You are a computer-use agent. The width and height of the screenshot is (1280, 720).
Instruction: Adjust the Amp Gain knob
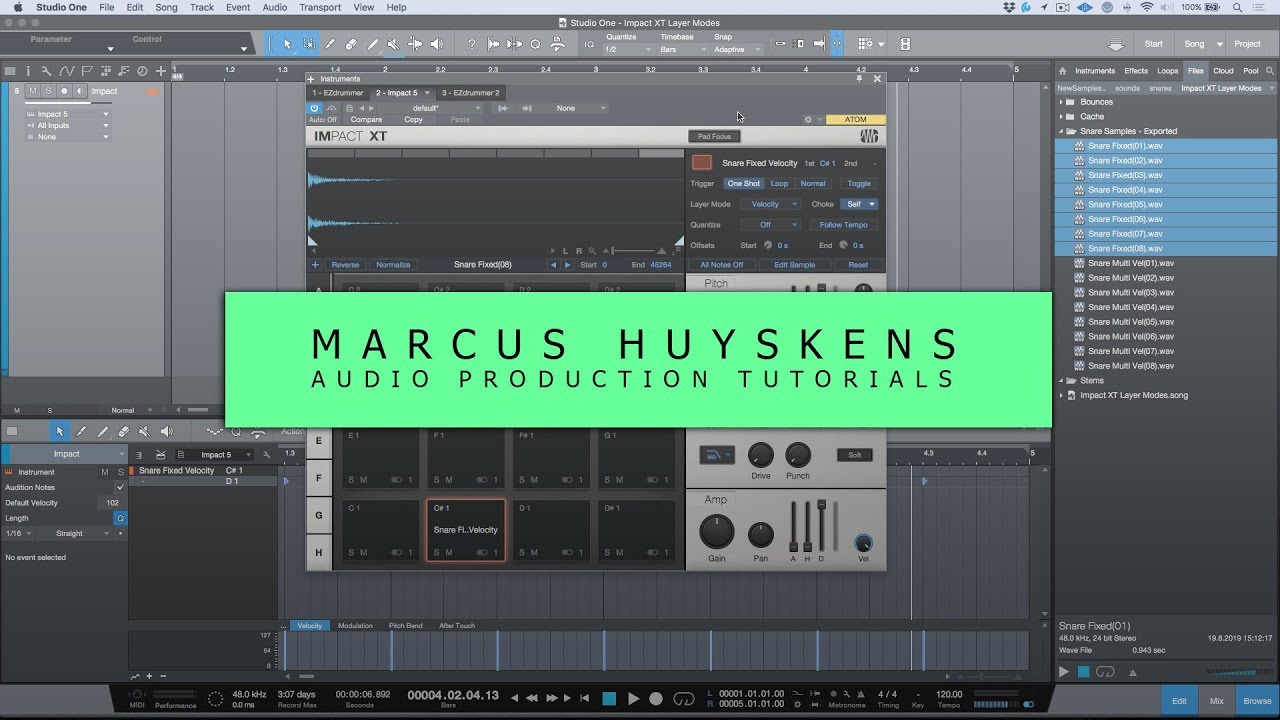coord(716,532)
